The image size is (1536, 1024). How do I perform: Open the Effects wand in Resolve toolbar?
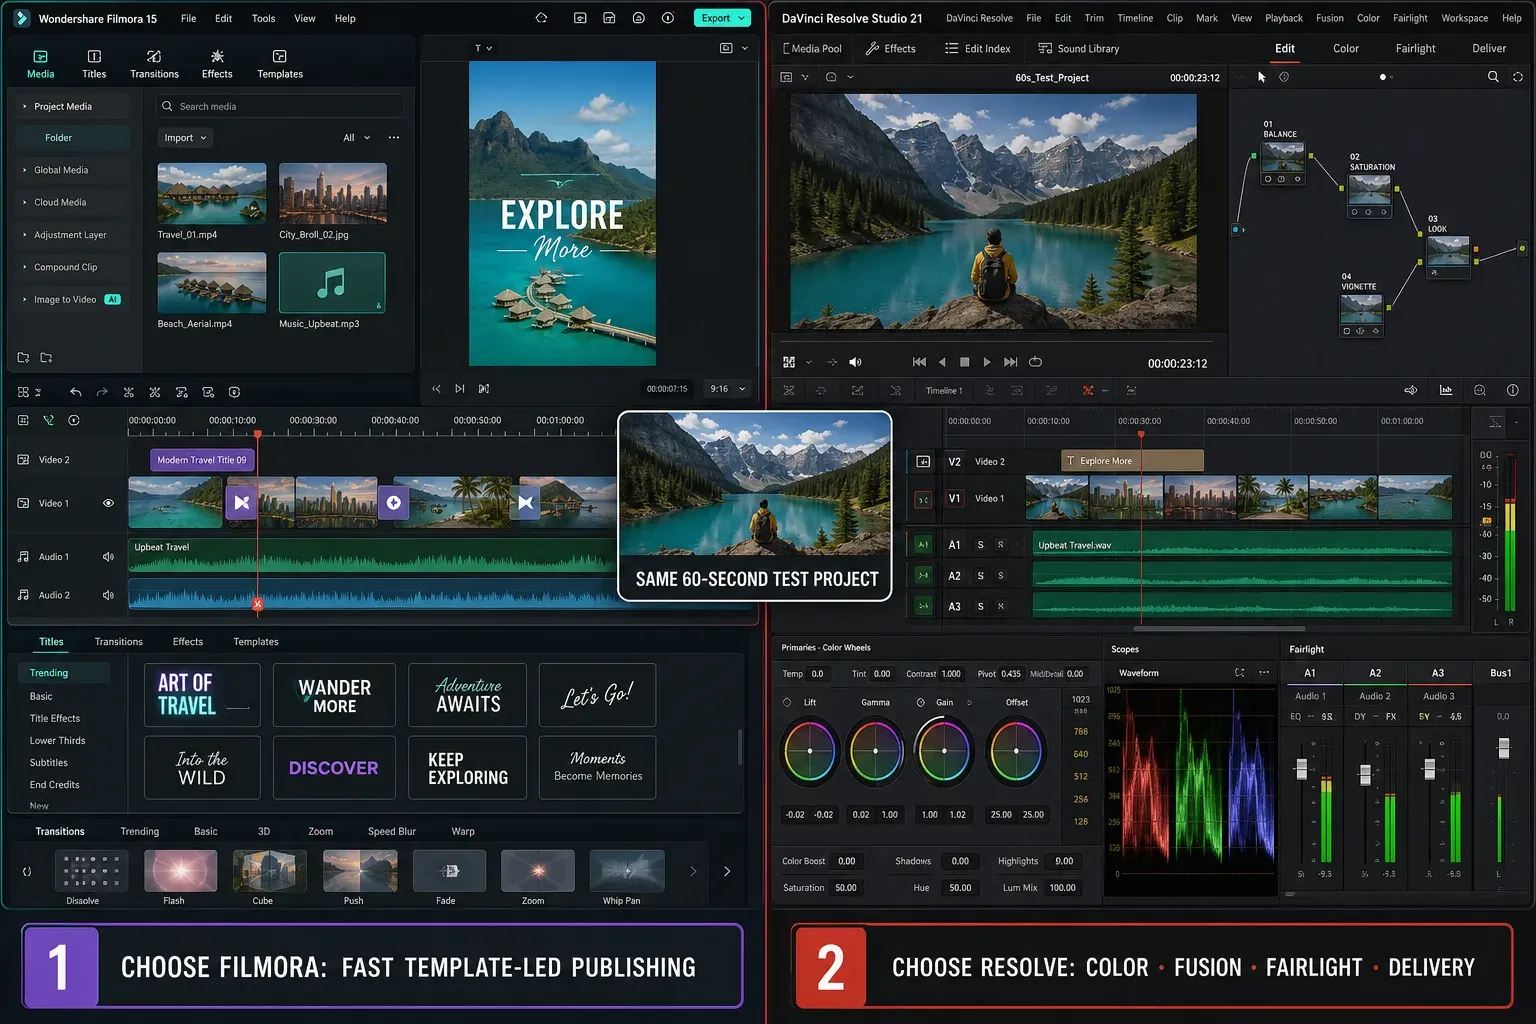pyautogui.click(x=890, y=48)
